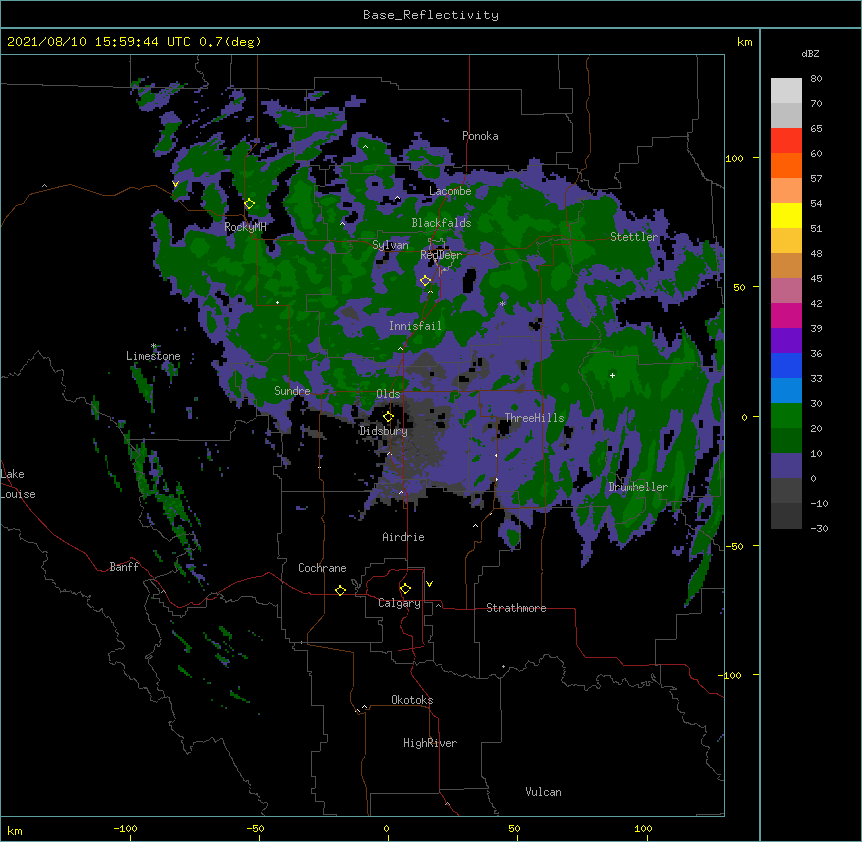Click the asterisk marker above Limestone label
This screenshot has width=862, height=842.
[x=153, y=346]
